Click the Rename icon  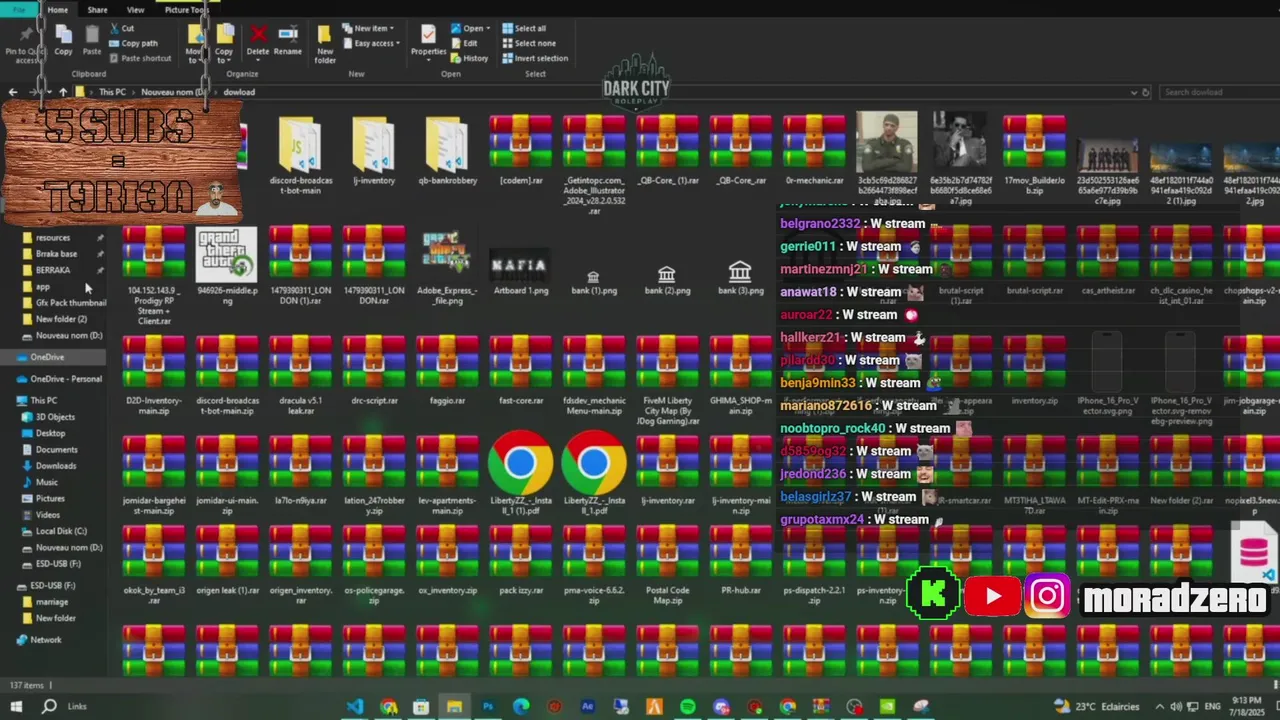(288, 36)
